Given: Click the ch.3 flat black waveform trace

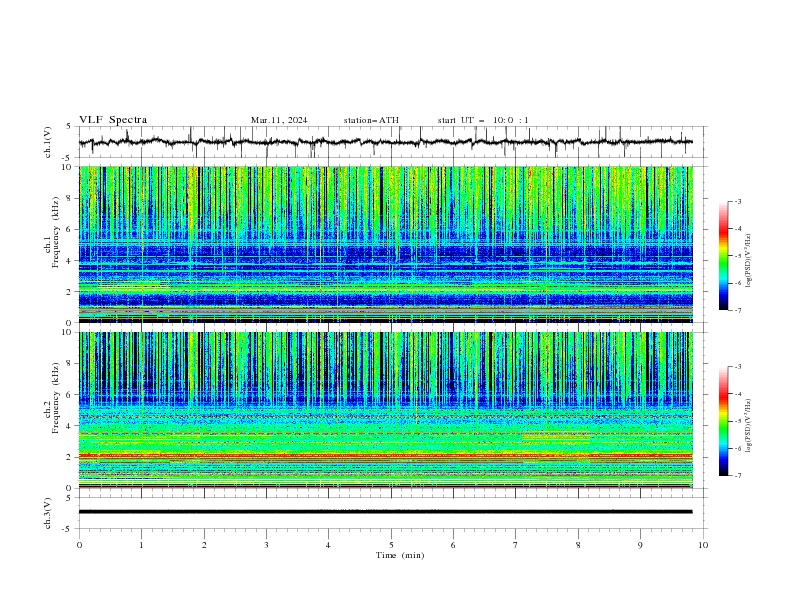Looking at the screenshot, I should [385, 512].
